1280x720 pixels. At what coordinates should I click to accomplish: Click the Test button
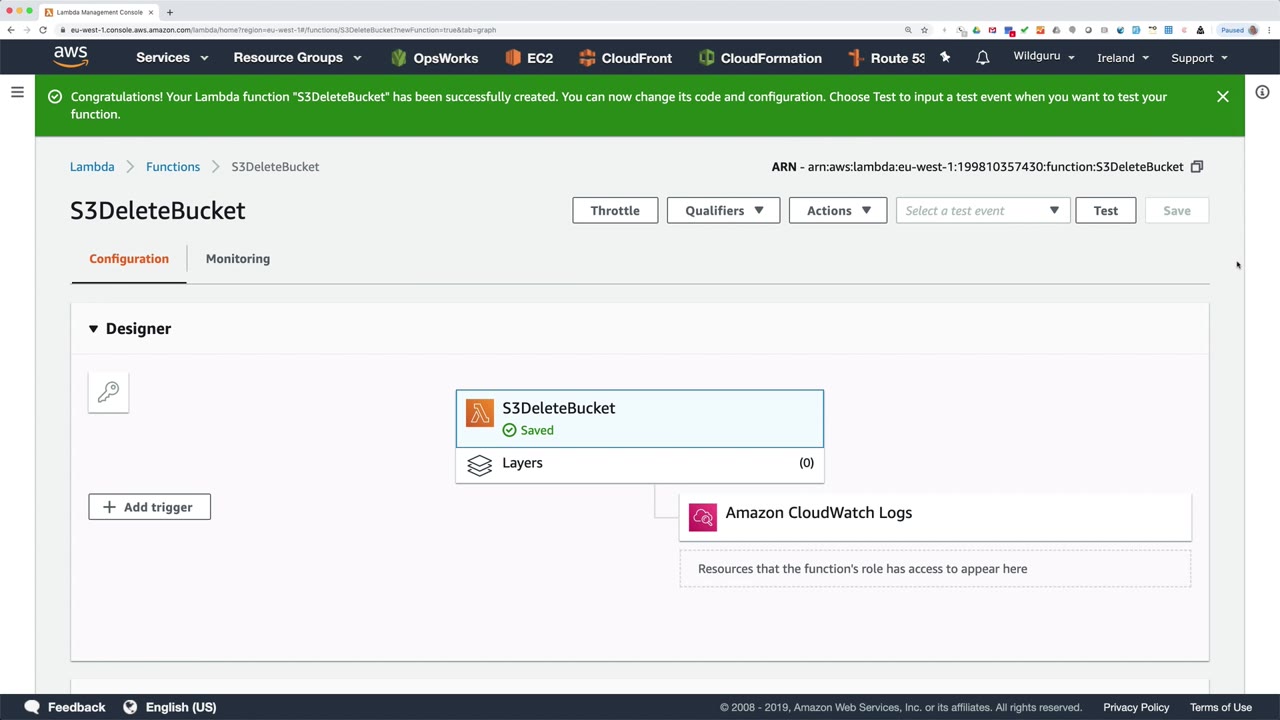pos(1106,211)
